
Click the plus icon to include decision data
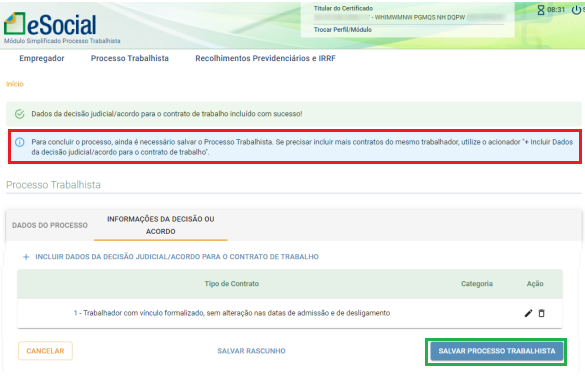click(26, 257)
